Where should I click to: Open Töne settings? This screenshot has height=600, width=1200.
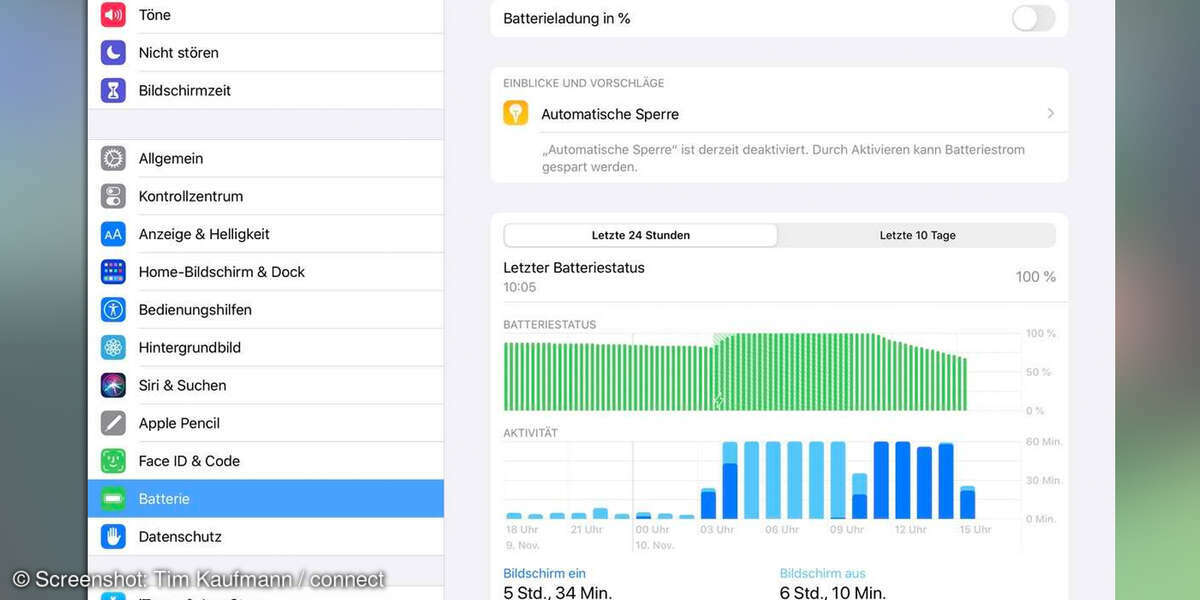tap(266, 15)
